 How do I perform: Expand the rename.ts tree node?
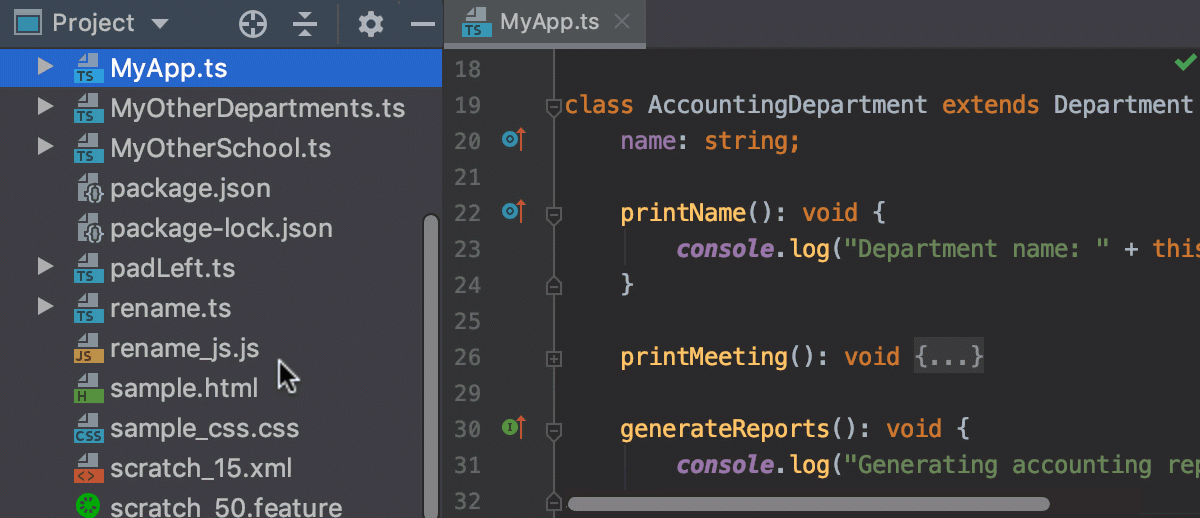(x=44, y=307)
